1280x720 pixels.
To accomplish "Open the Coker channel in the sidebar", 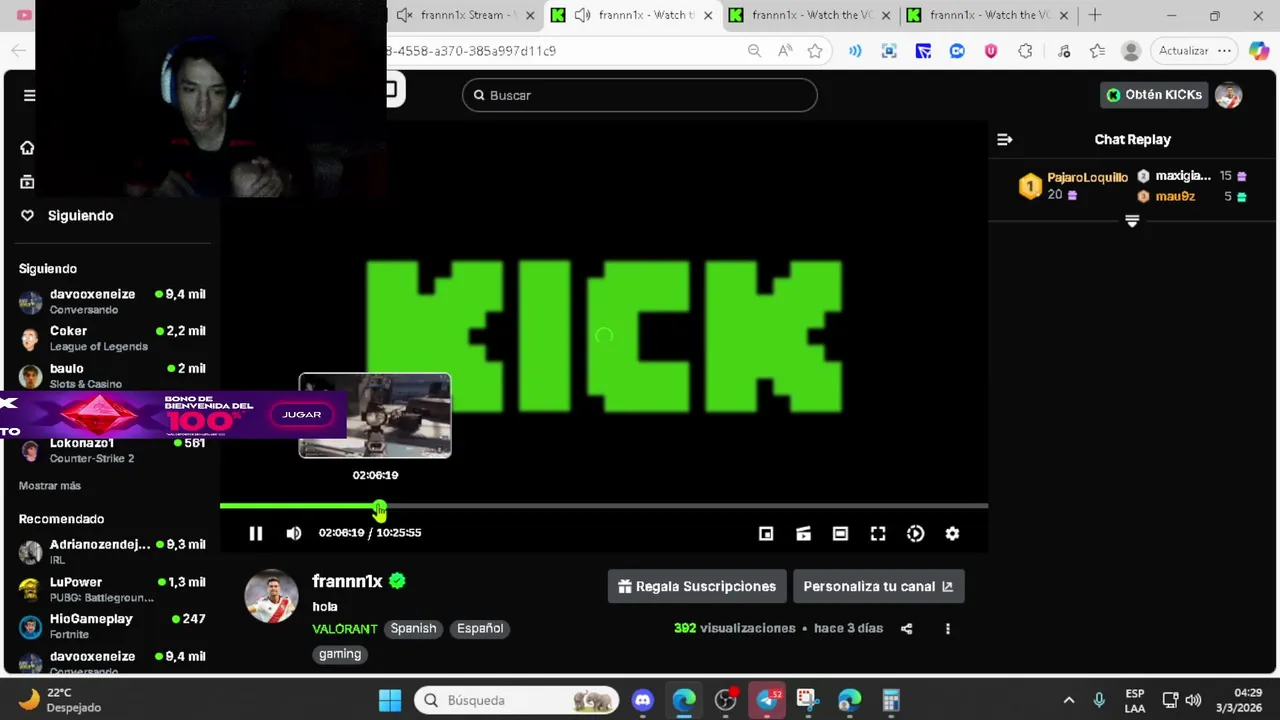I will [112, 338].
